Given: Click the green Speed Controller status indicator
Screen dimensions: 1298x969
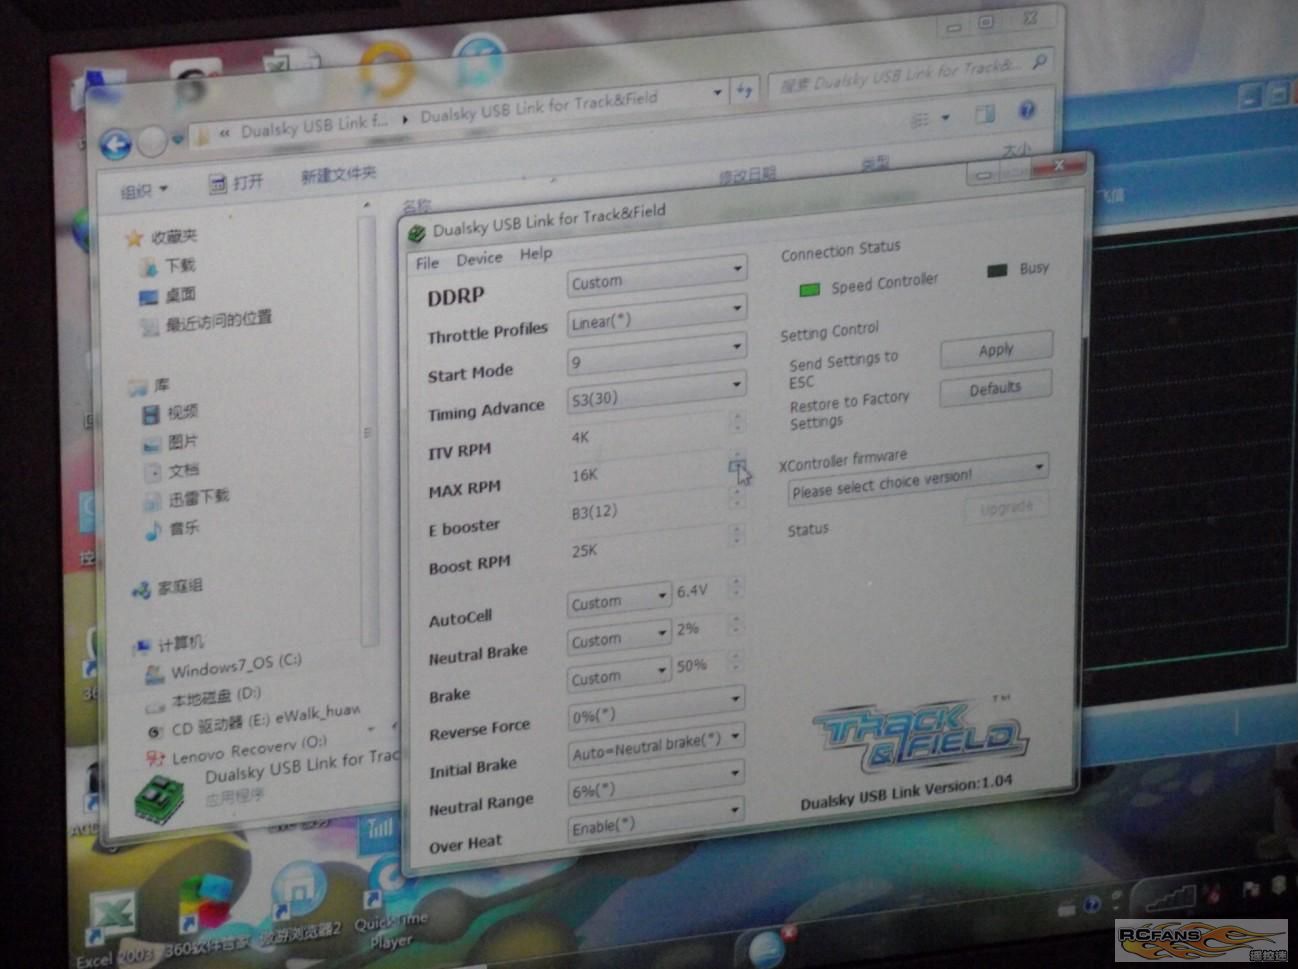Looking at the screenshot, I should [809, 289].
